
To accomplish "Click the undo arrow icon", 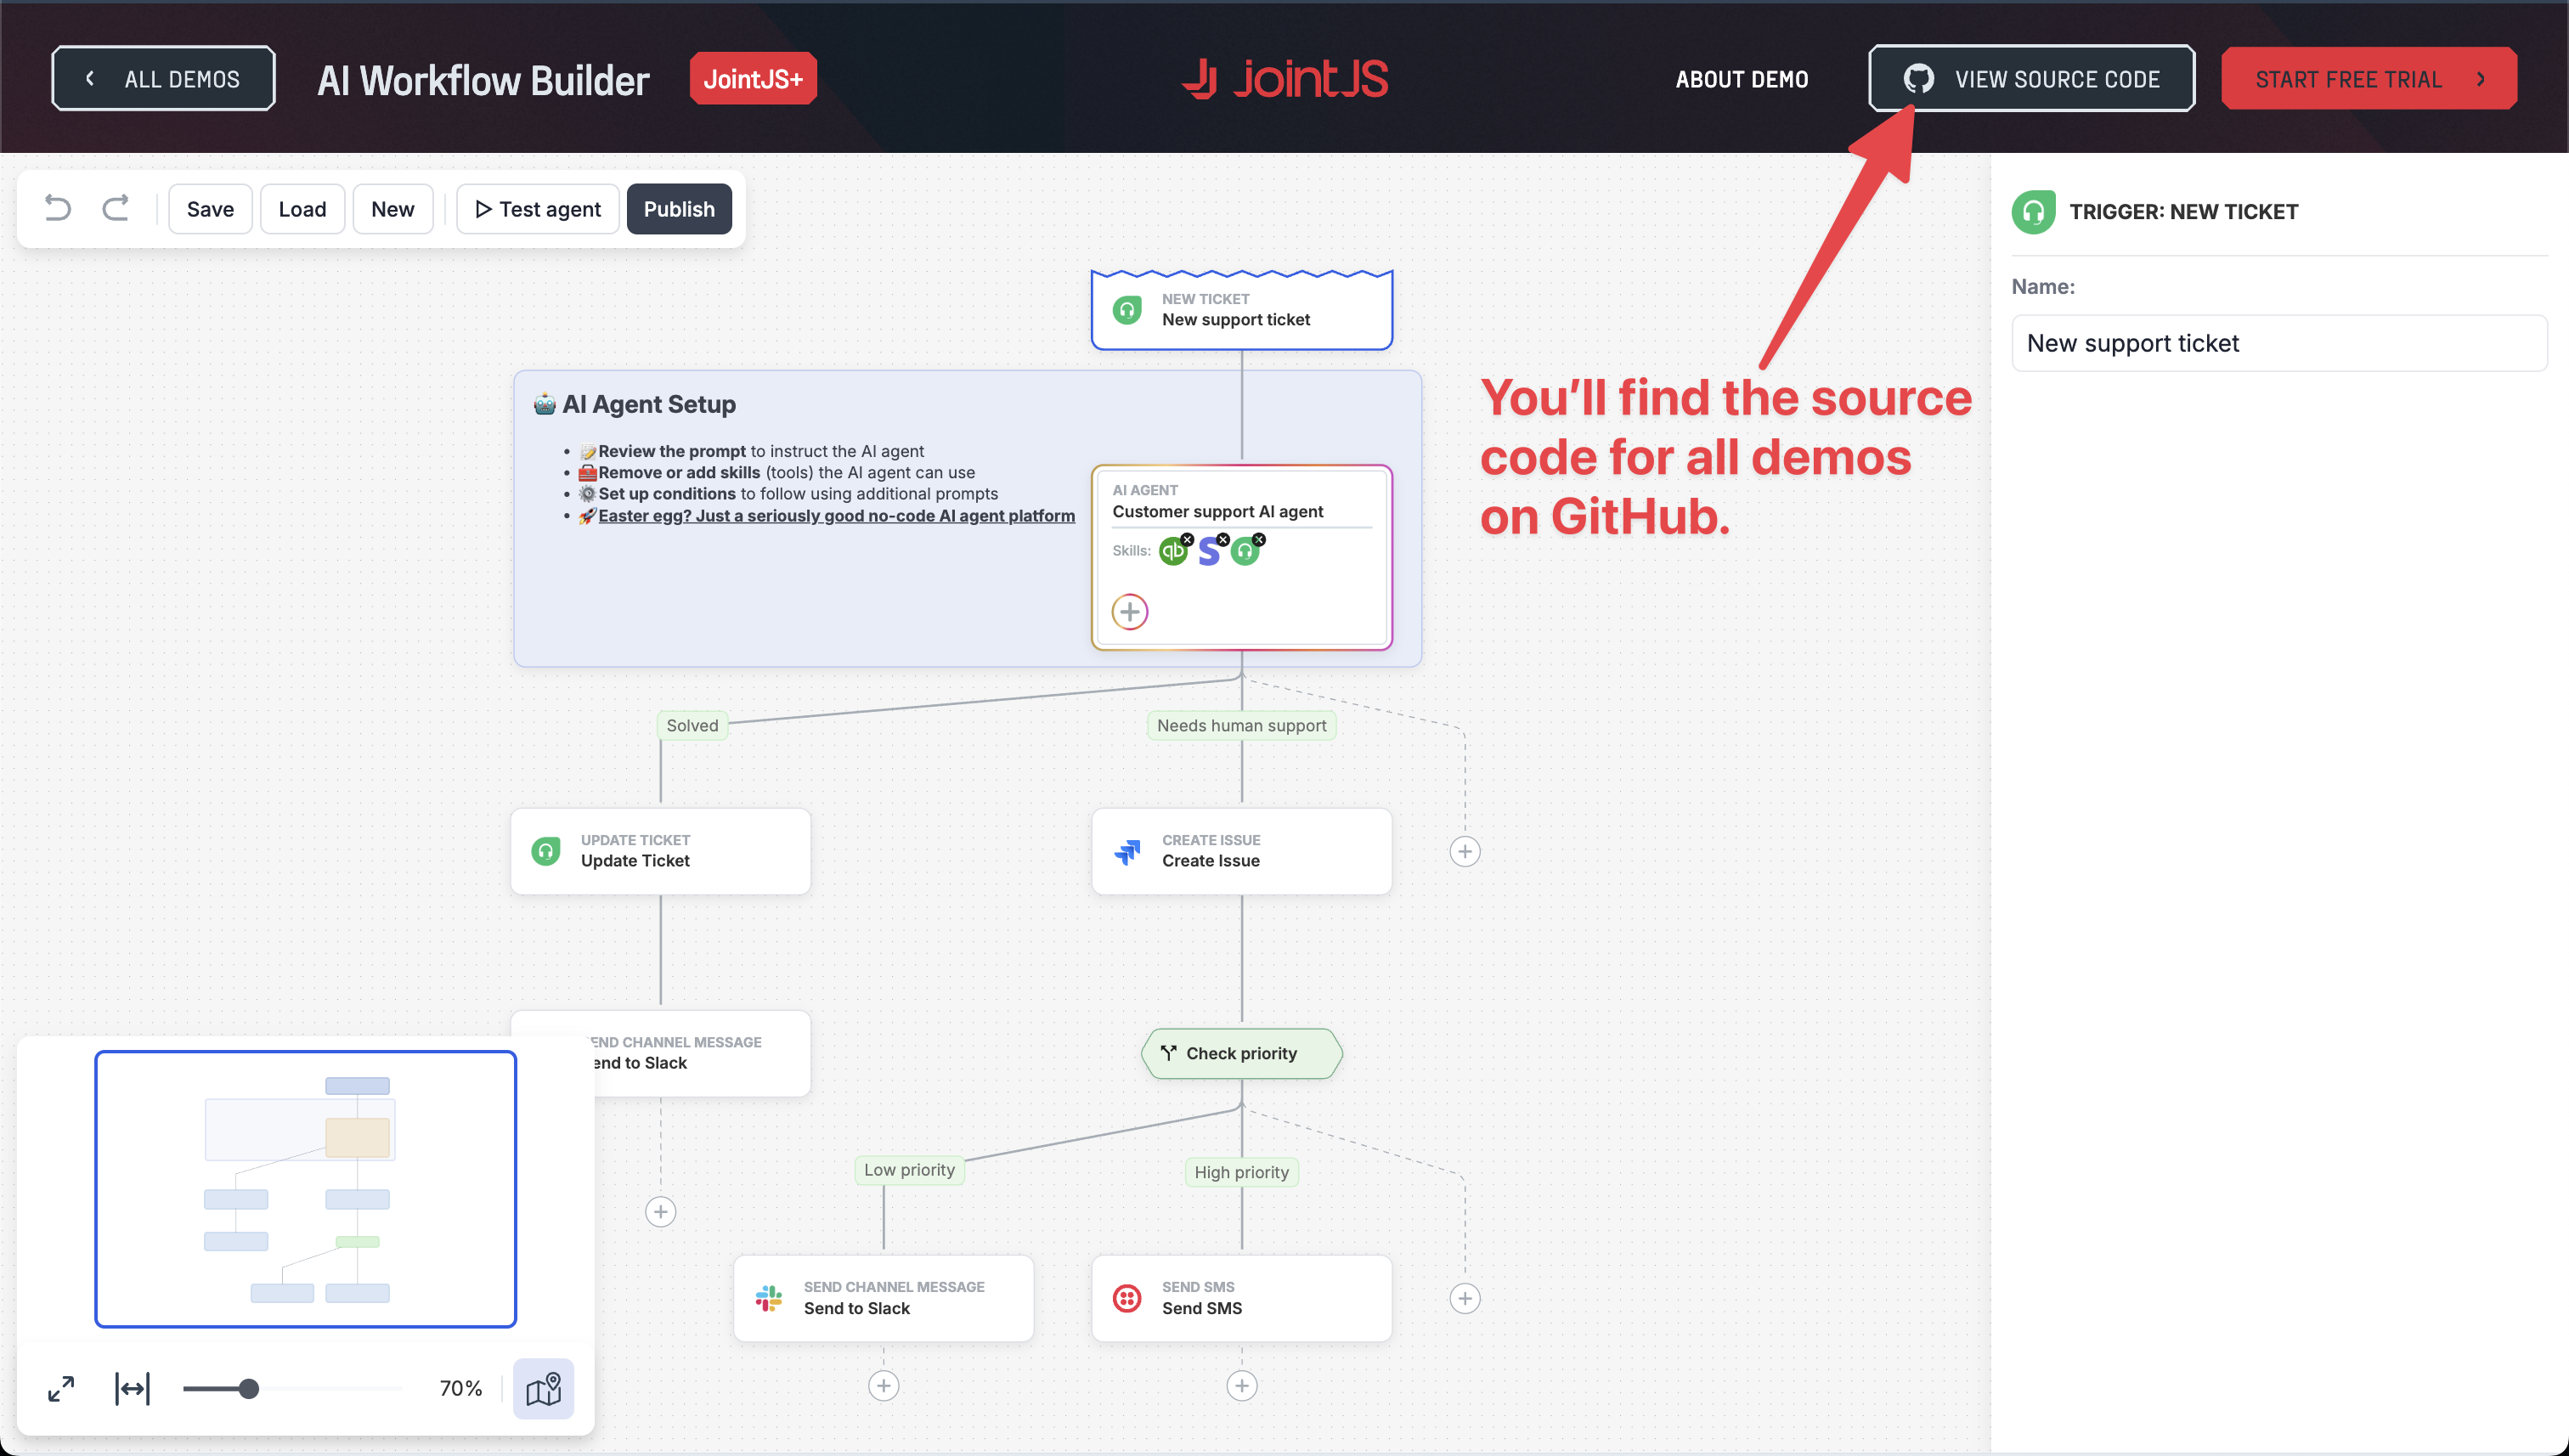I will coord(58,208).
